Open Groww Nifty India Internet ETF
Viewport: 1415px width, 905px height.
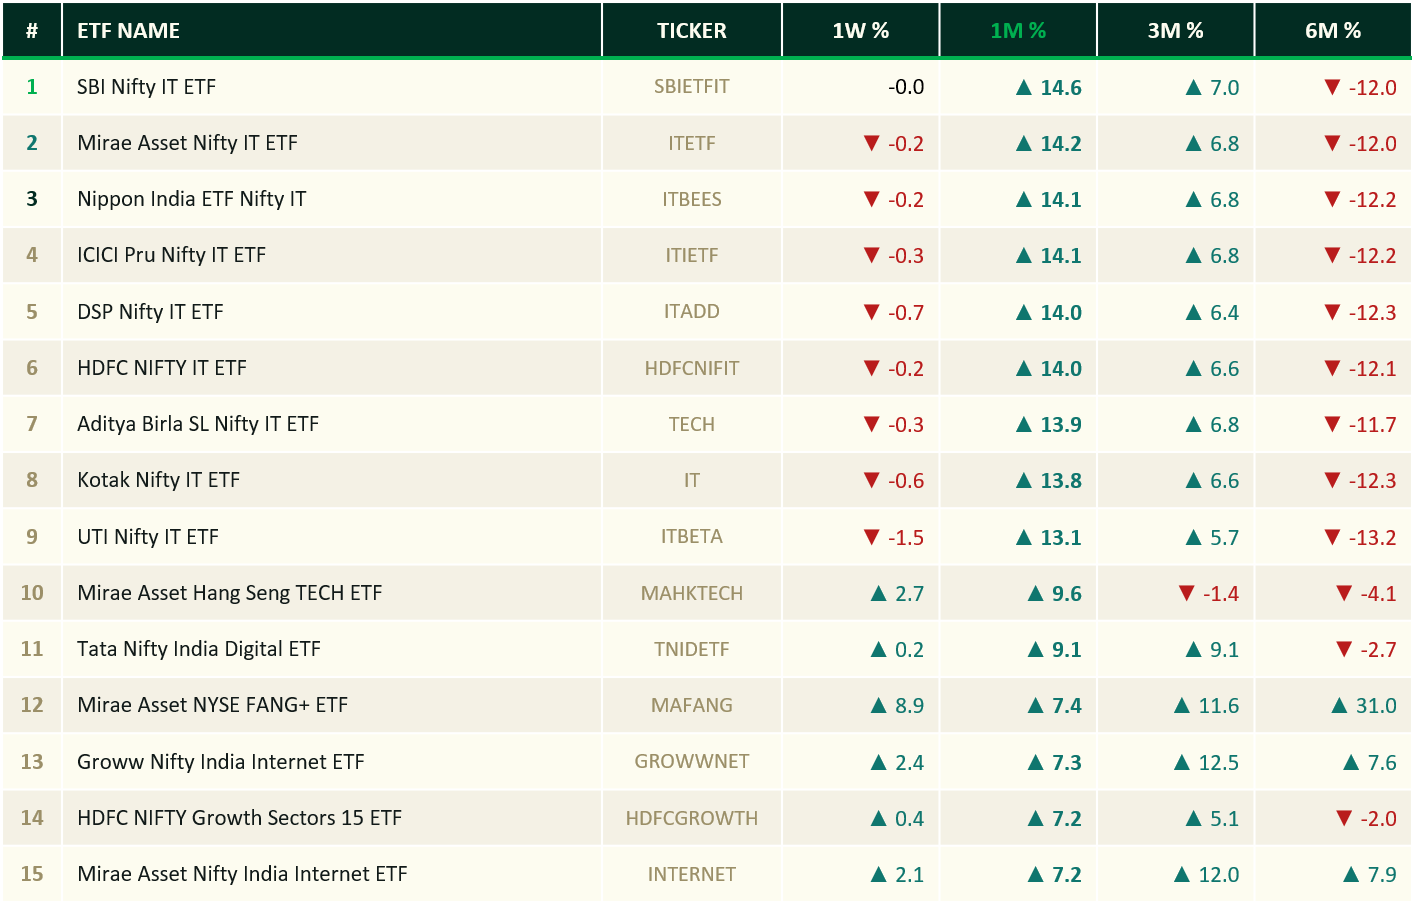pos(221,762)
